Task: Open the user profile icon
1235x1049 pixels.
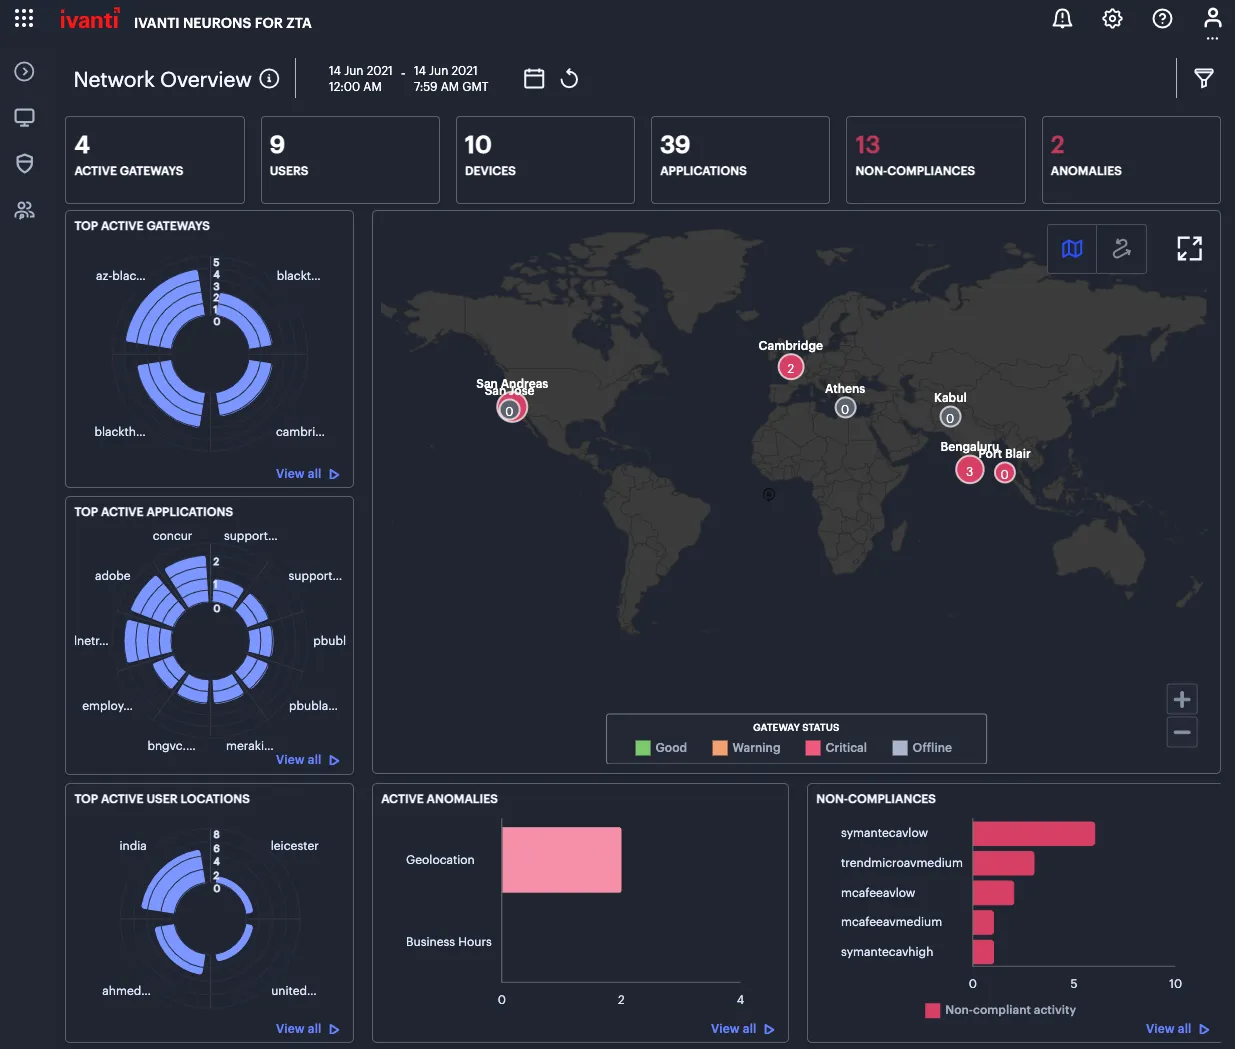Action: coord(1212,18)
